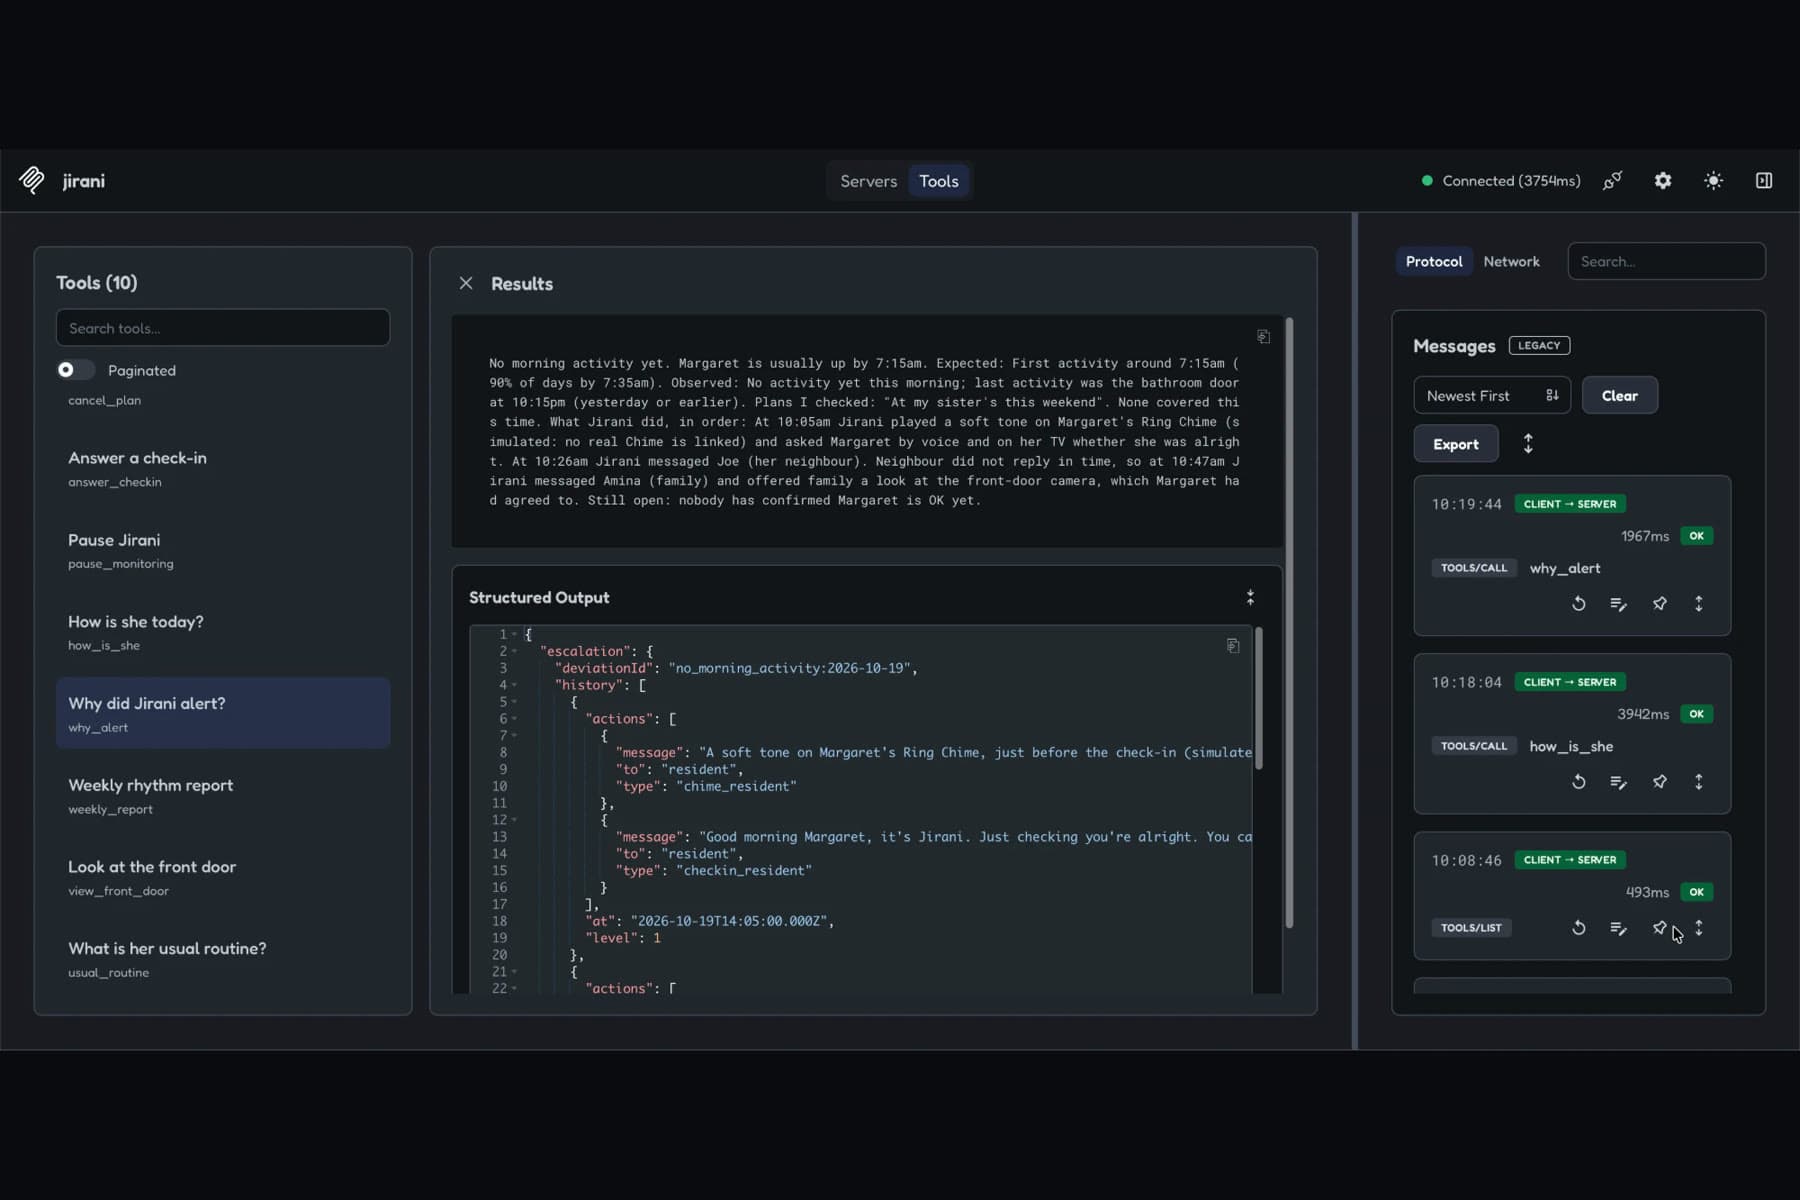Open the connection plug icon in header

(x=1612, y=181)
